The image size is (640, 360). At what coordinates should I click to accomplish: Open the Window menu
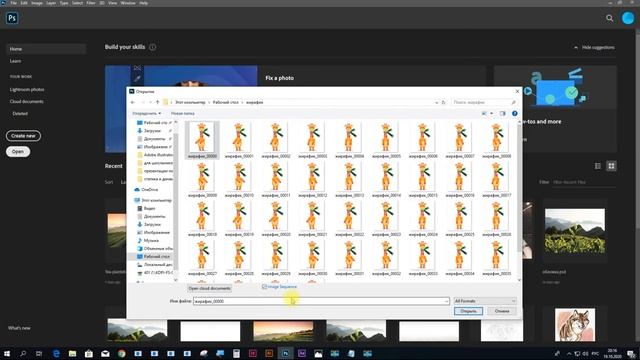tap(128, 3)
